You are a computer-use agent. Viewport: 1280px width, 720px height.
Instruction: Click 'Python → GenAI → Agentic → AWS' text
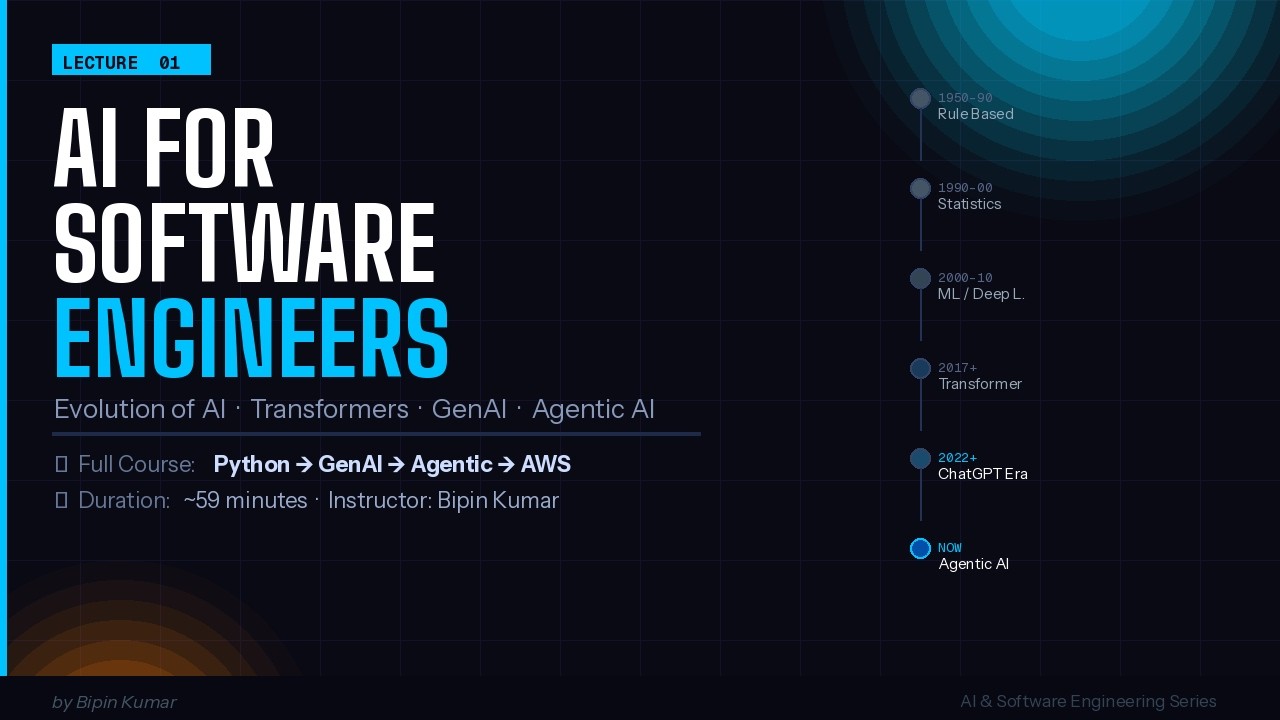[392, 464]
